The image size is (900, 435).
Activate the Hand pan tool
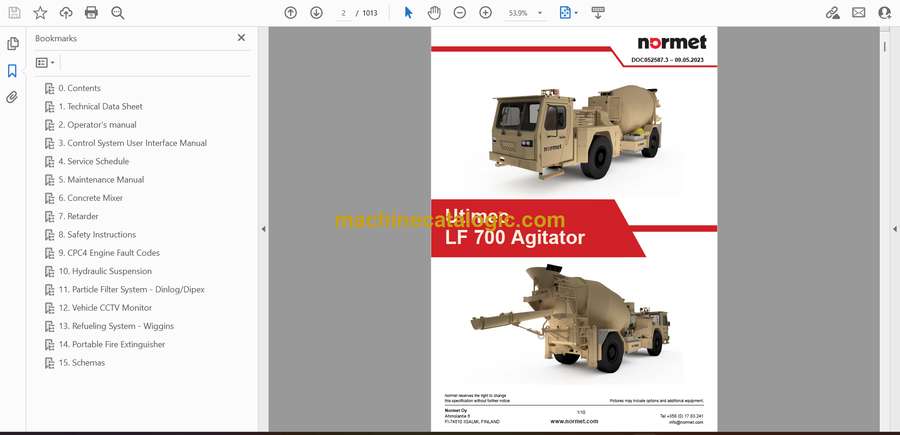pyautogui.click(x=434, y=13)
